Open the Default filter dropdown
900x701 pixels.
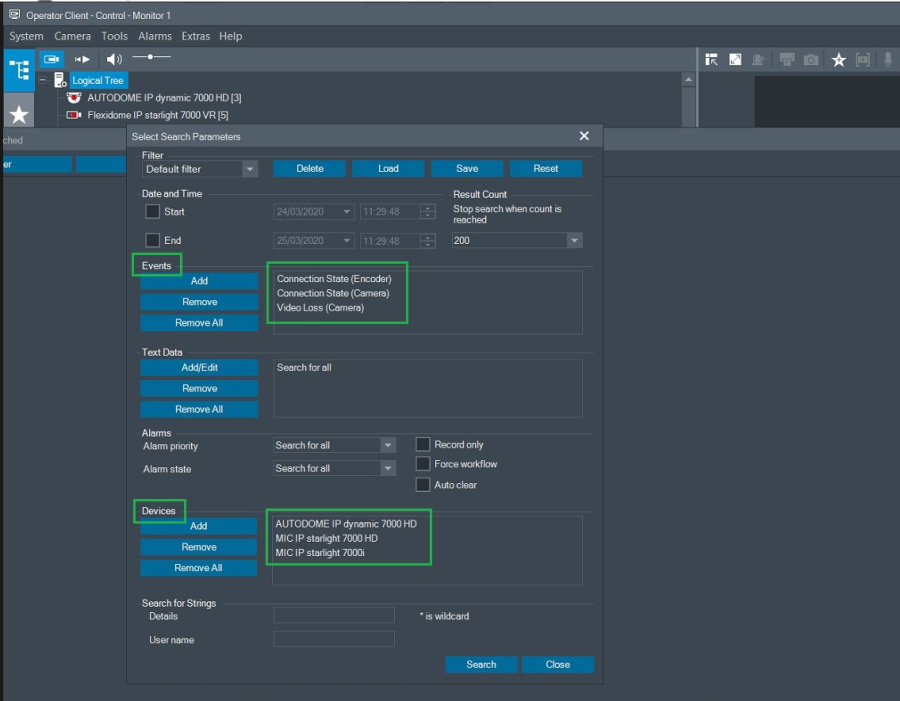[x=250, y=169]
